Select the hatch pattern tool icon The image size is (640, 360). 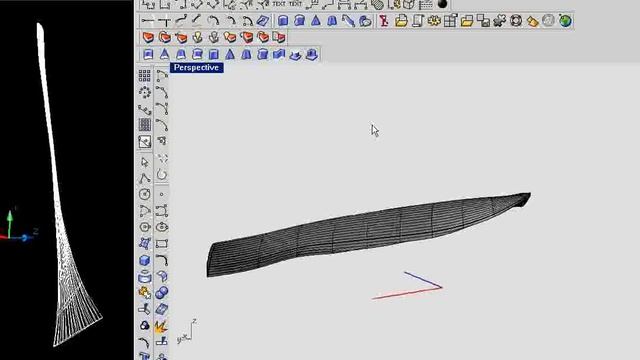(x=378, y=4)
